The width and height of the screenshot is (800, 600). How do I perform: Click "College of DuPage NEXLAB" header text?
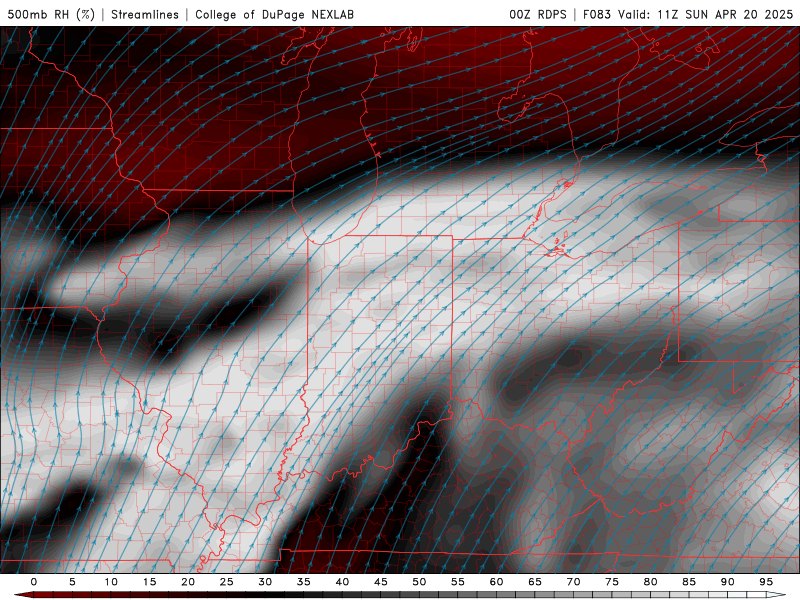[274, 14]
